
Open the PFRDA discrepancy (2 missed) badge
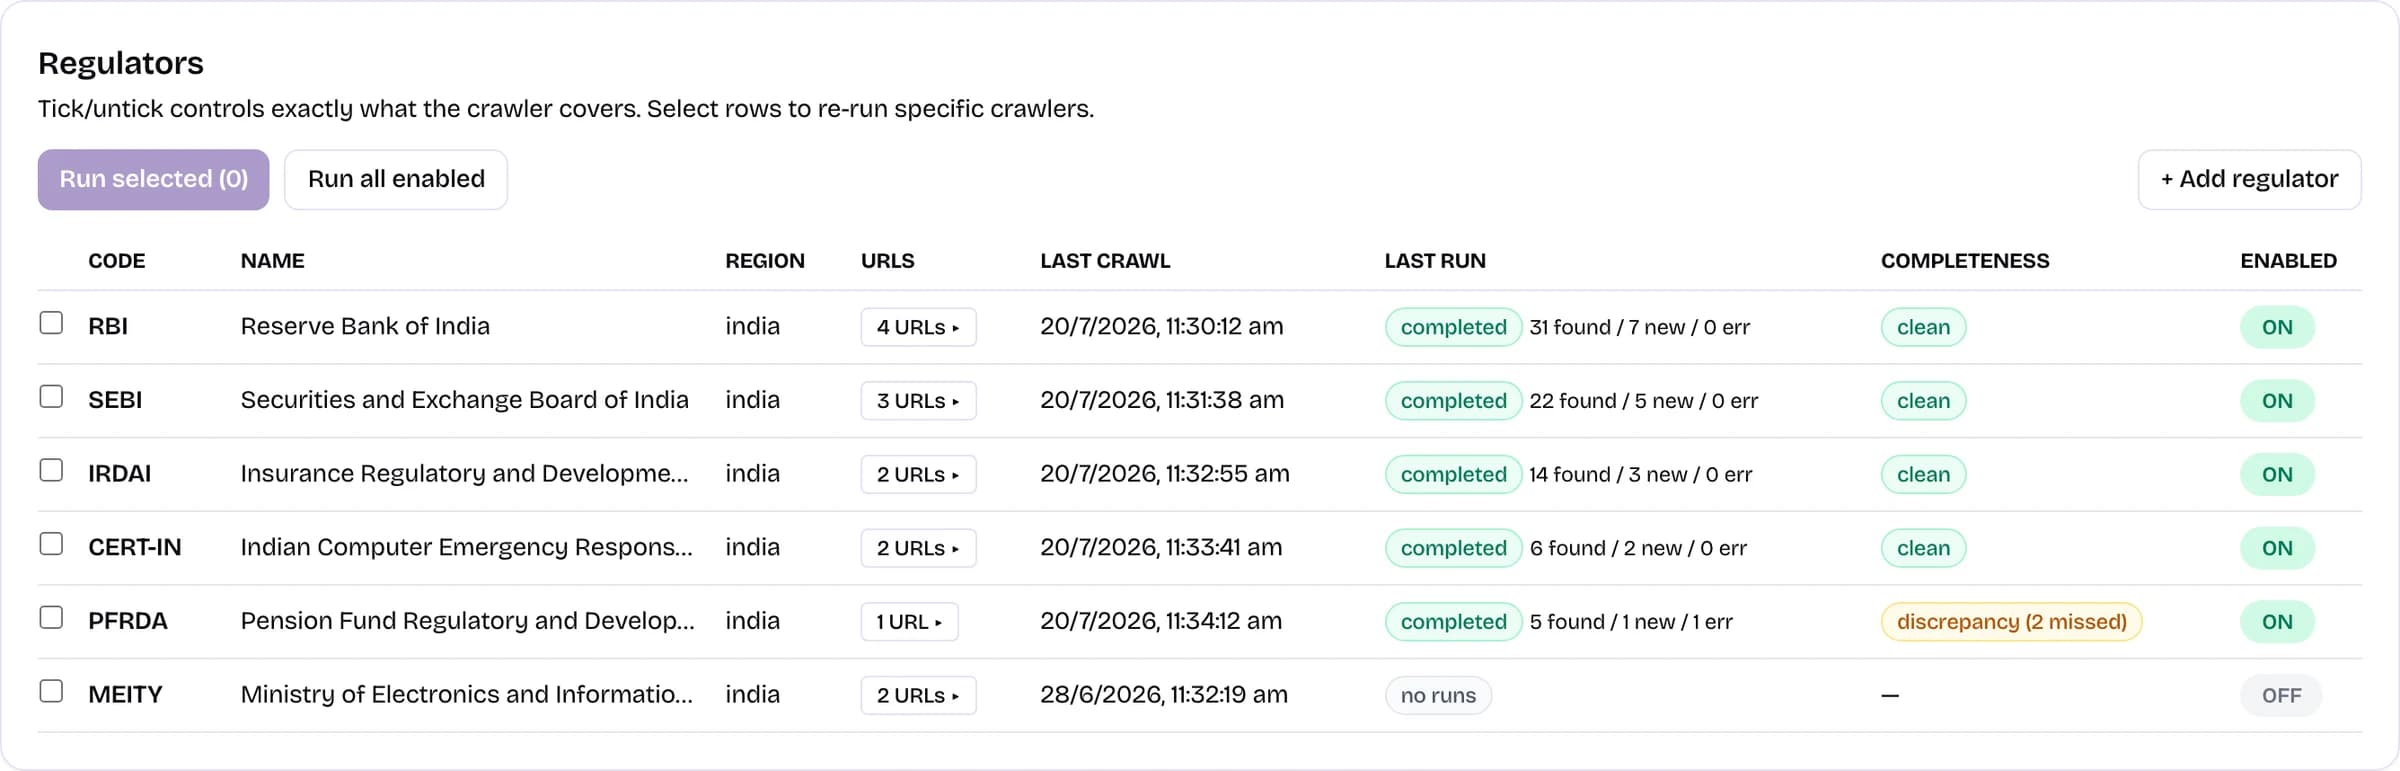(2011, 622)
